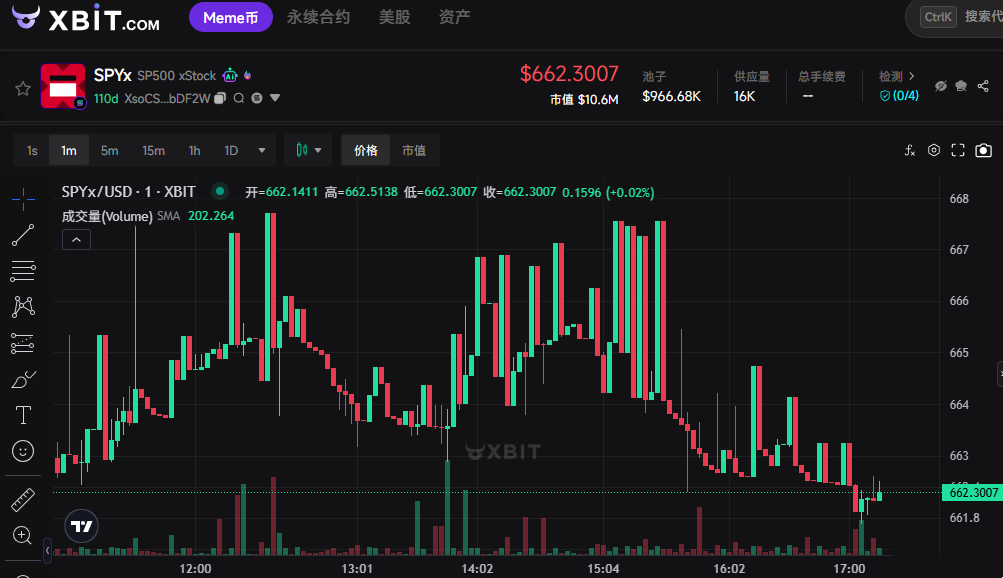Add SPYx to favorites with star

click(x=23, y=88)
